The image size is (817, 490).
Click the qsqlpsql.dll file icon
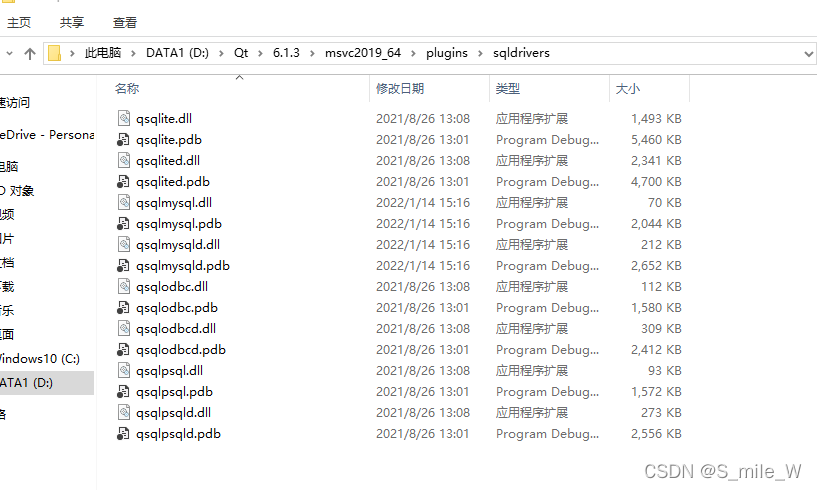(x=123, y=370)
